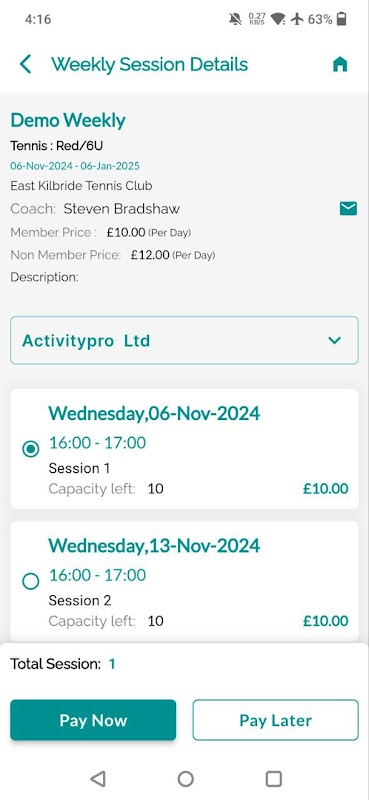
Task: Expand the Activitypro Ltd dropdown
Action: (x=184, y=340)
